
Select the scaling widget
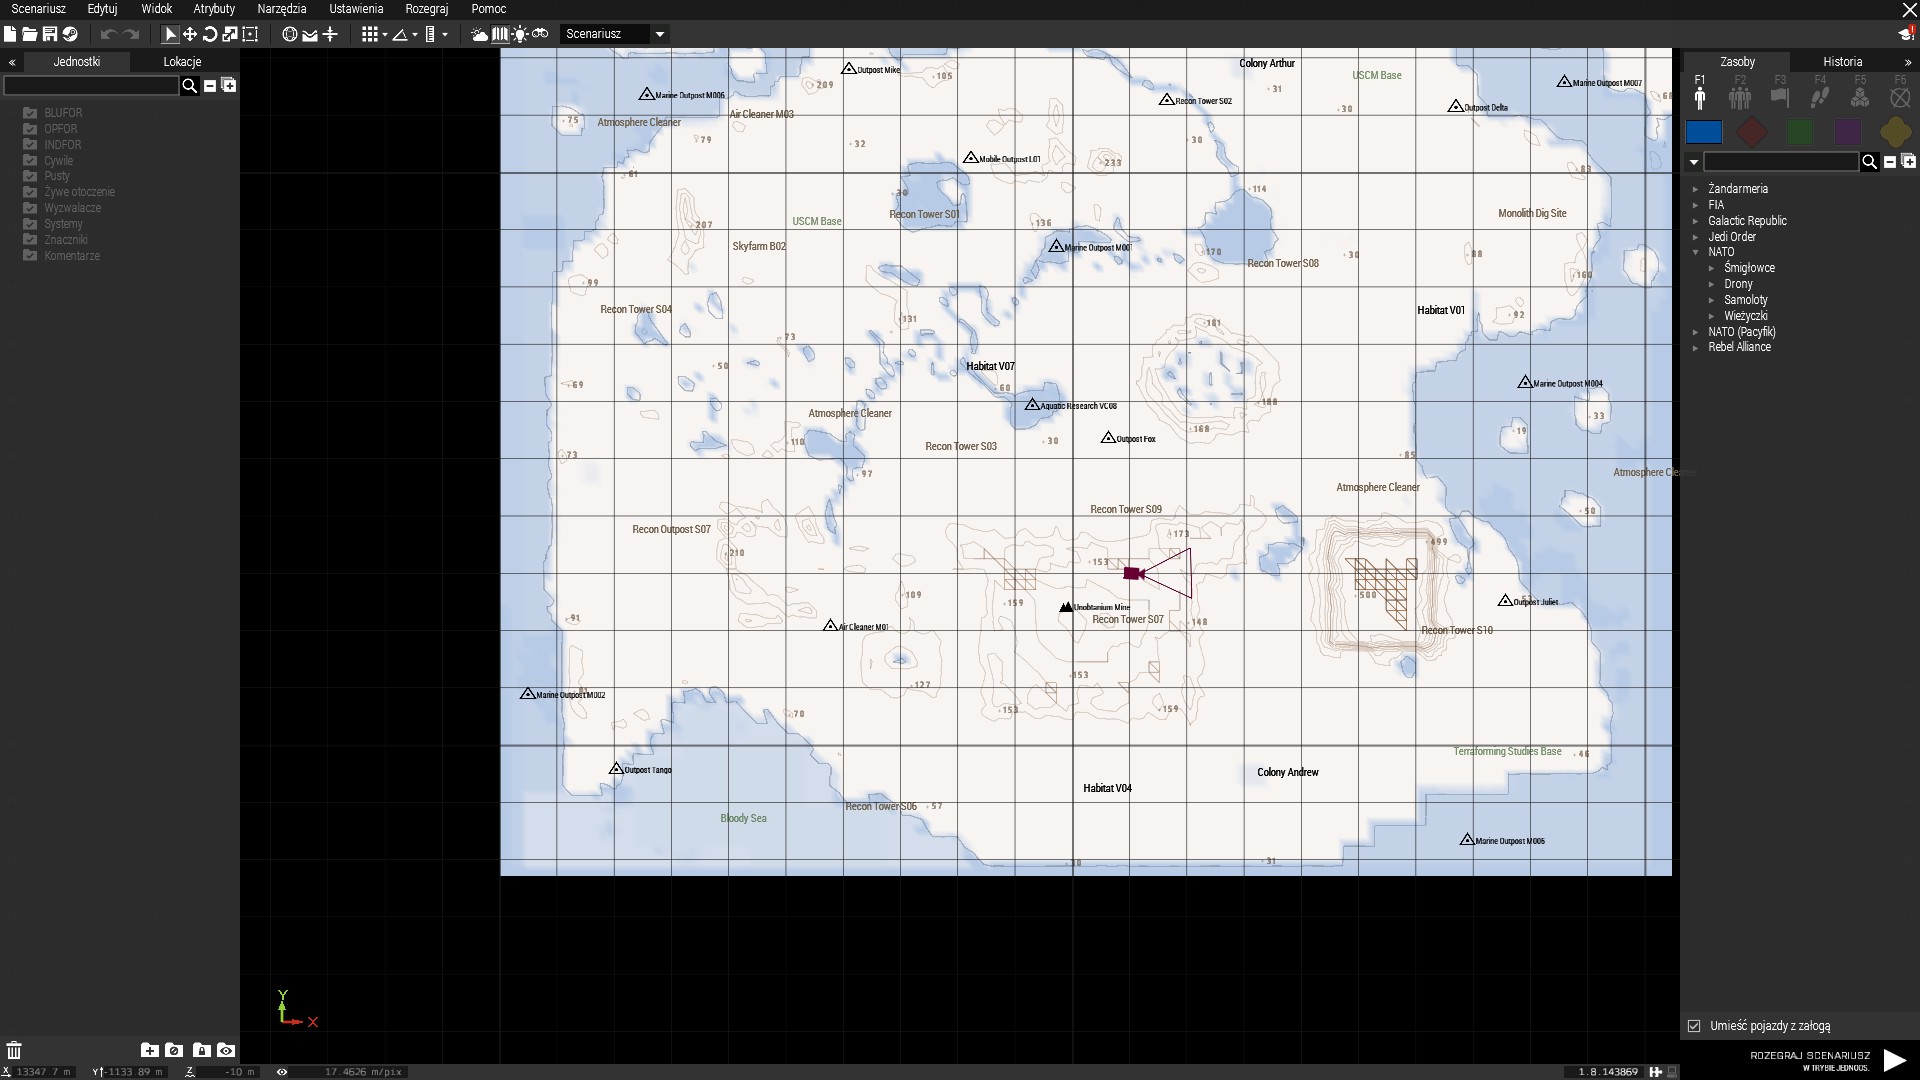click(x=230, y=34)
